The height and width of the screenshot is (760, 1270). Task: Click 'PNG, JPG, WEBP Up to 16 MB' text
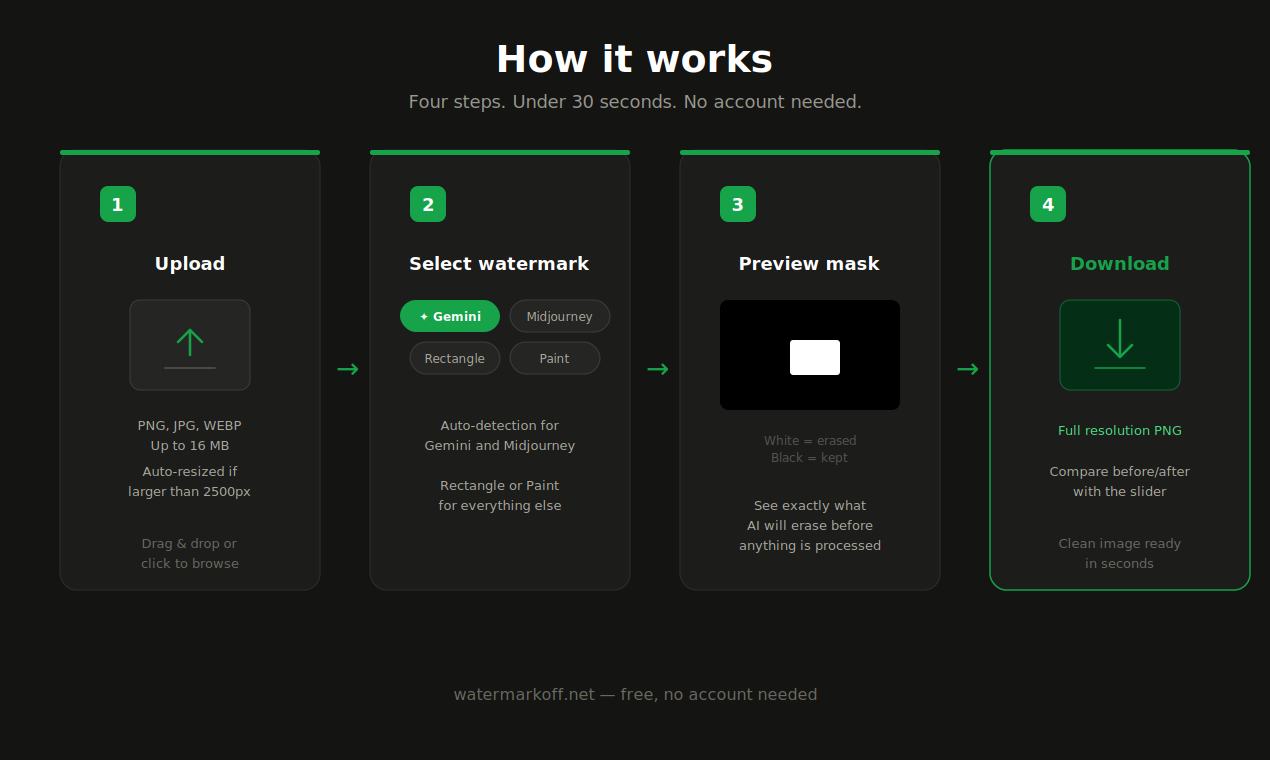click(x=190, y=436)
